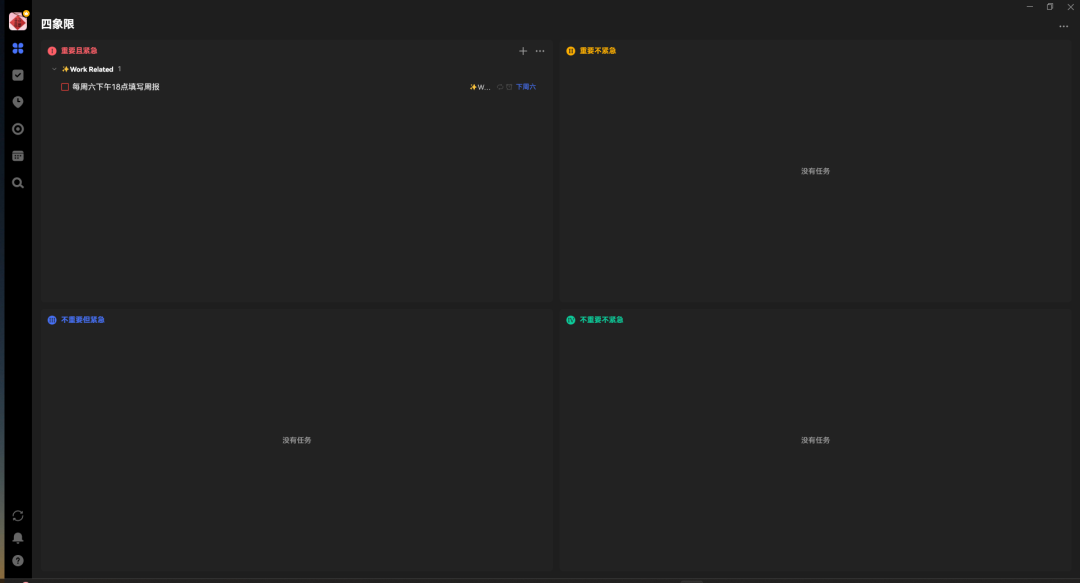Check off task 每周六下午18点填写周报

pyautogui.click(x=65, y=87)
